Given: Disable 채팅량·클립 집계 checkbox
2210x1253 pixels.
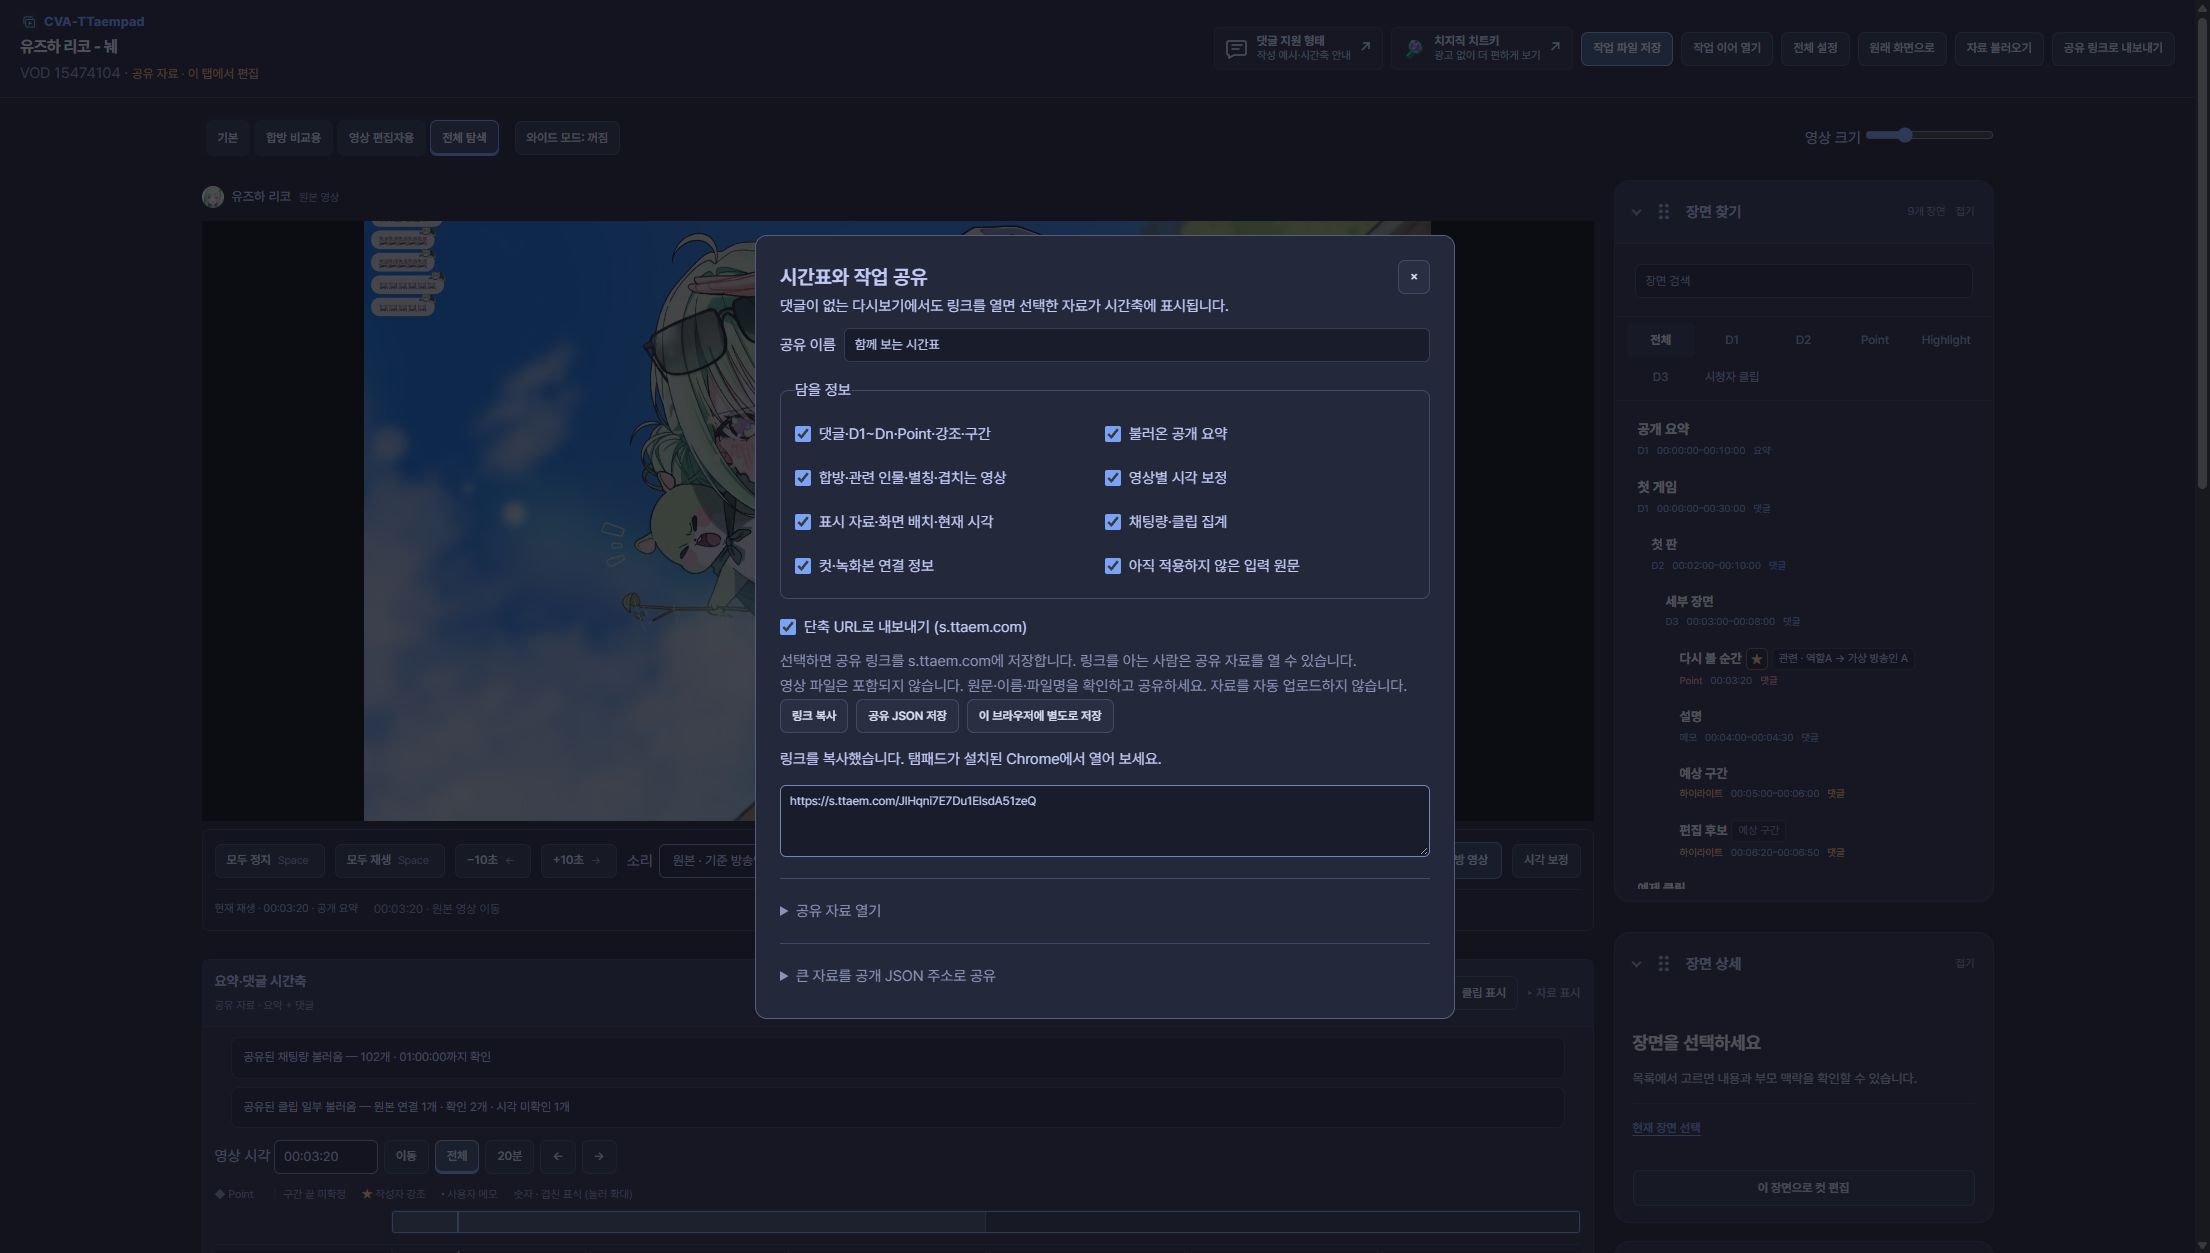Looking at the screenshot, I should (1112, 522).
